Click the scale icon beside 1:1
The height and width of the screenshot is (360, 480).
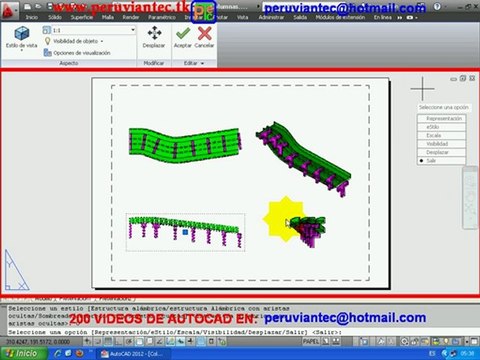tap(47, 30)
